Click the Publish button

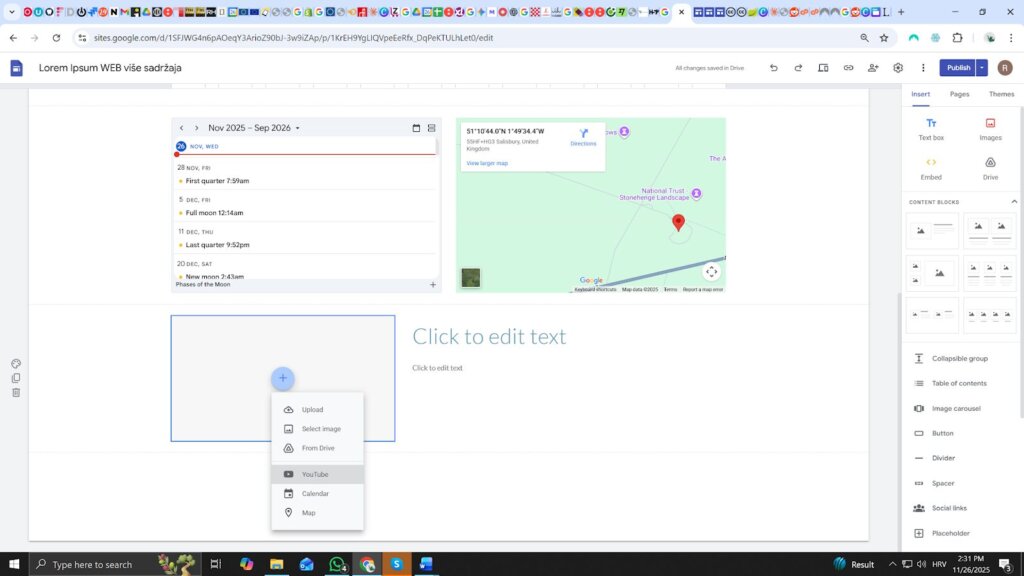(x=958, y=68)
